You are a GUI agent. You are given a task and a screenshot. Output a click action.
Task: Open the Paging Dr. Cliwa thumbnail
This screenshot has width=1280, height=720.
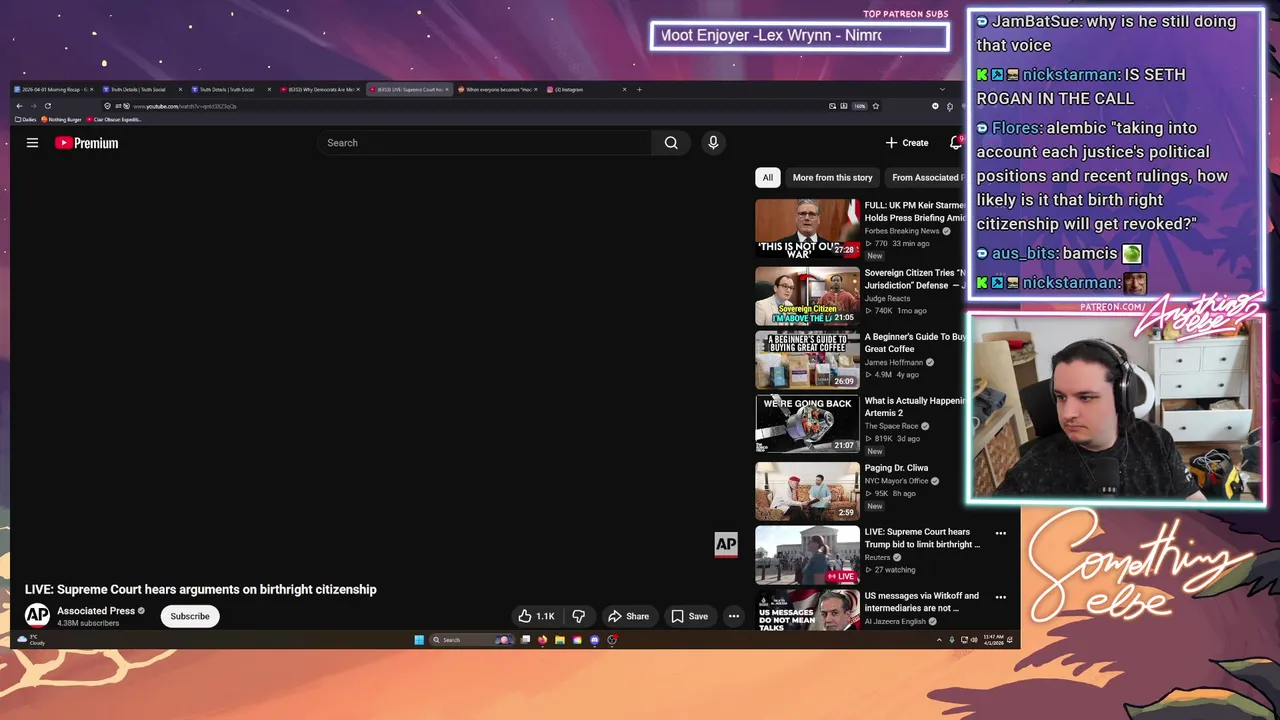point(807,490)
